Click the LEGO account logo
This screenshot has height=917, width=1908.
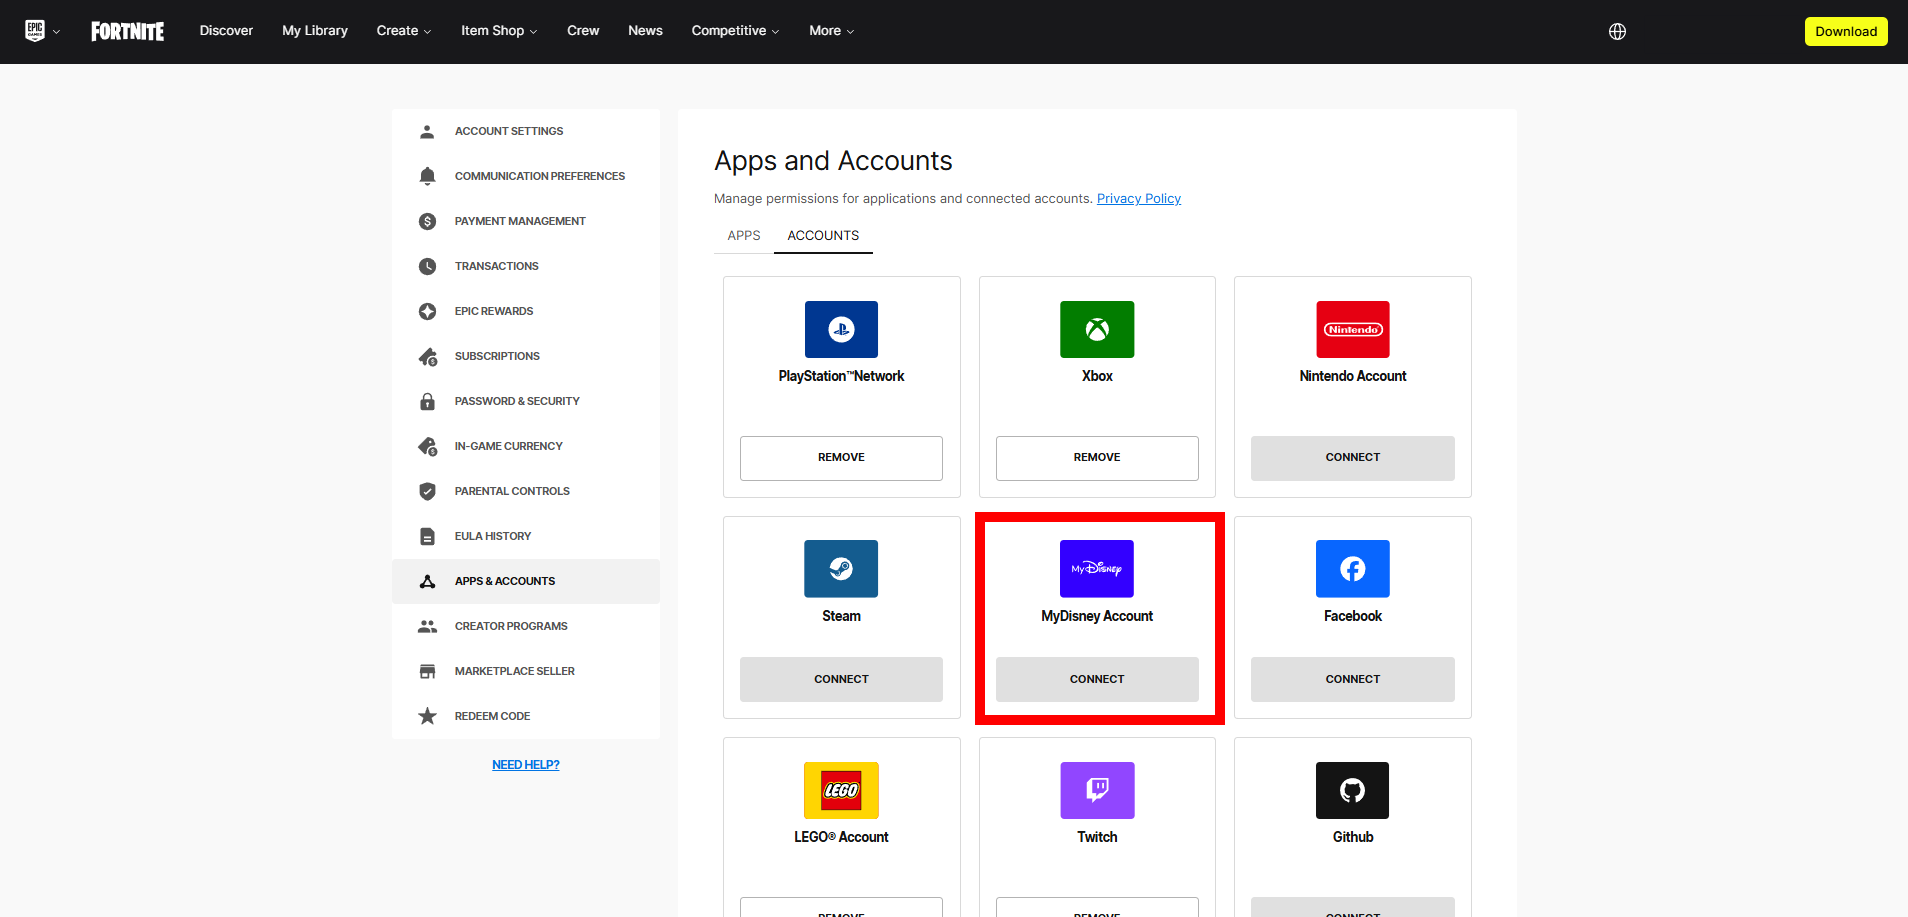click(x=841, y=790)
